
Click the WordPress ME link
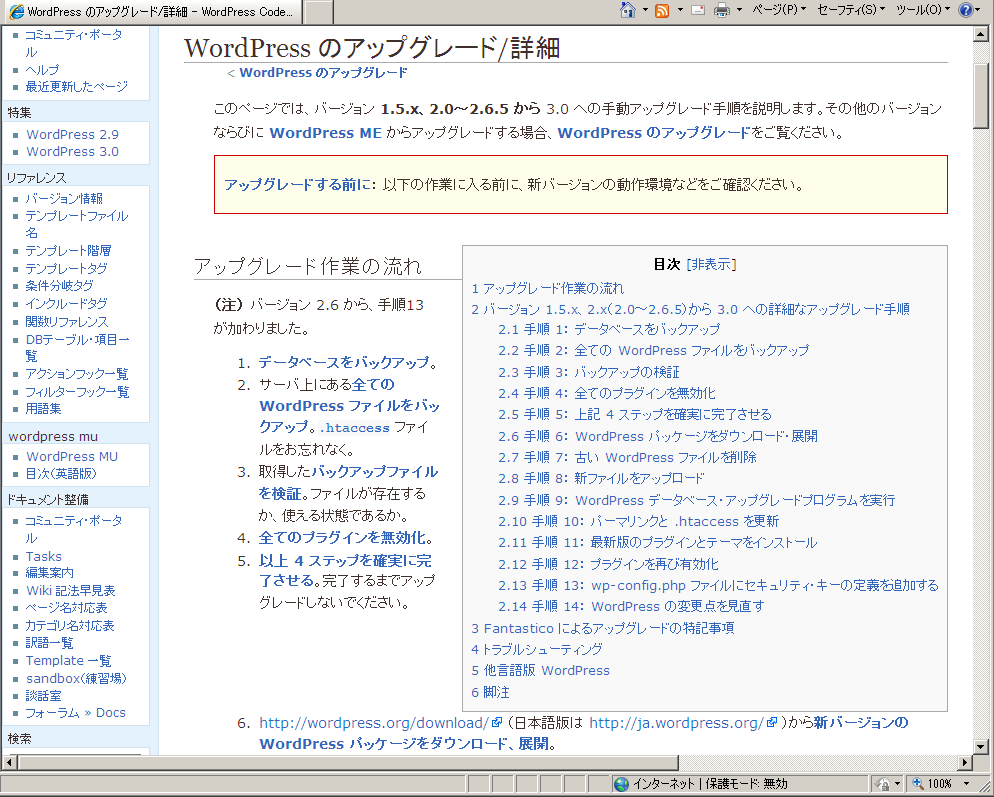click(325, 132)
